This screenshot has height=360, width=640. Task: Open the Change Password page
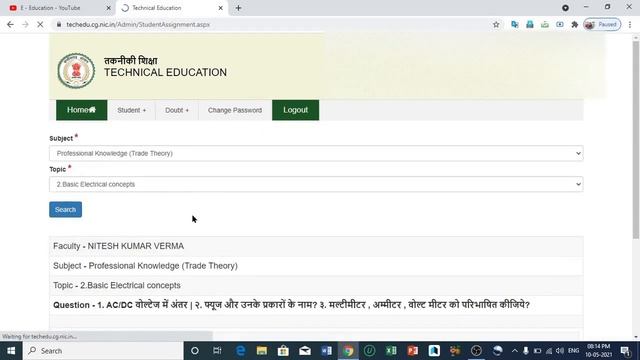coord(235,110)
